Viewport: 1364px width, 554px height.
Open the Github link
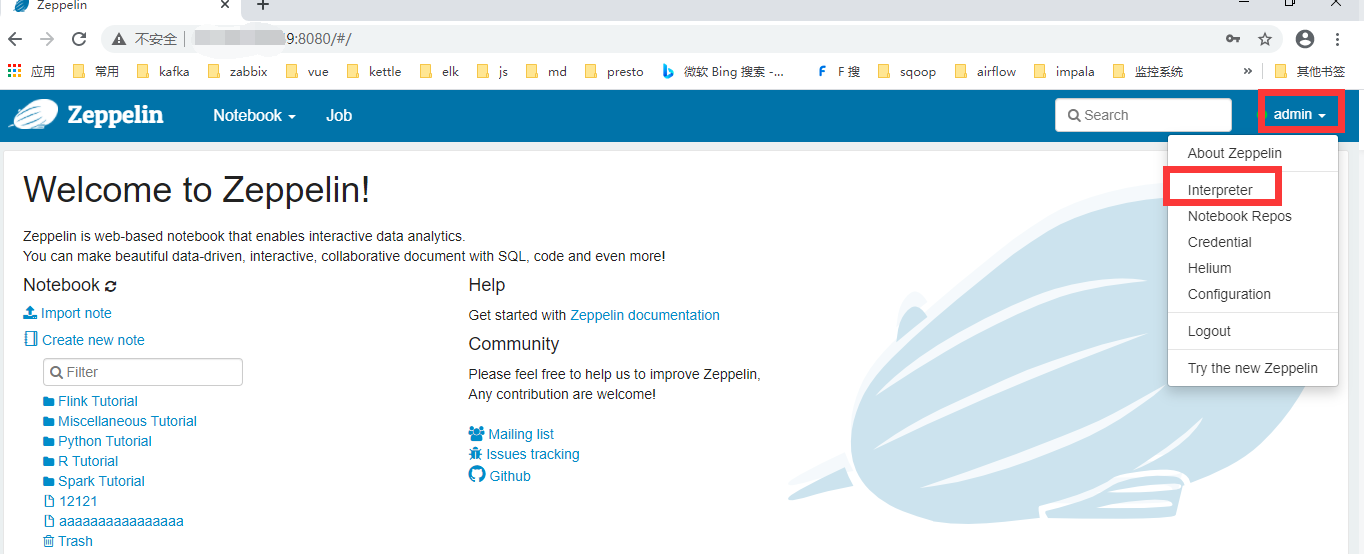[500, 475]
